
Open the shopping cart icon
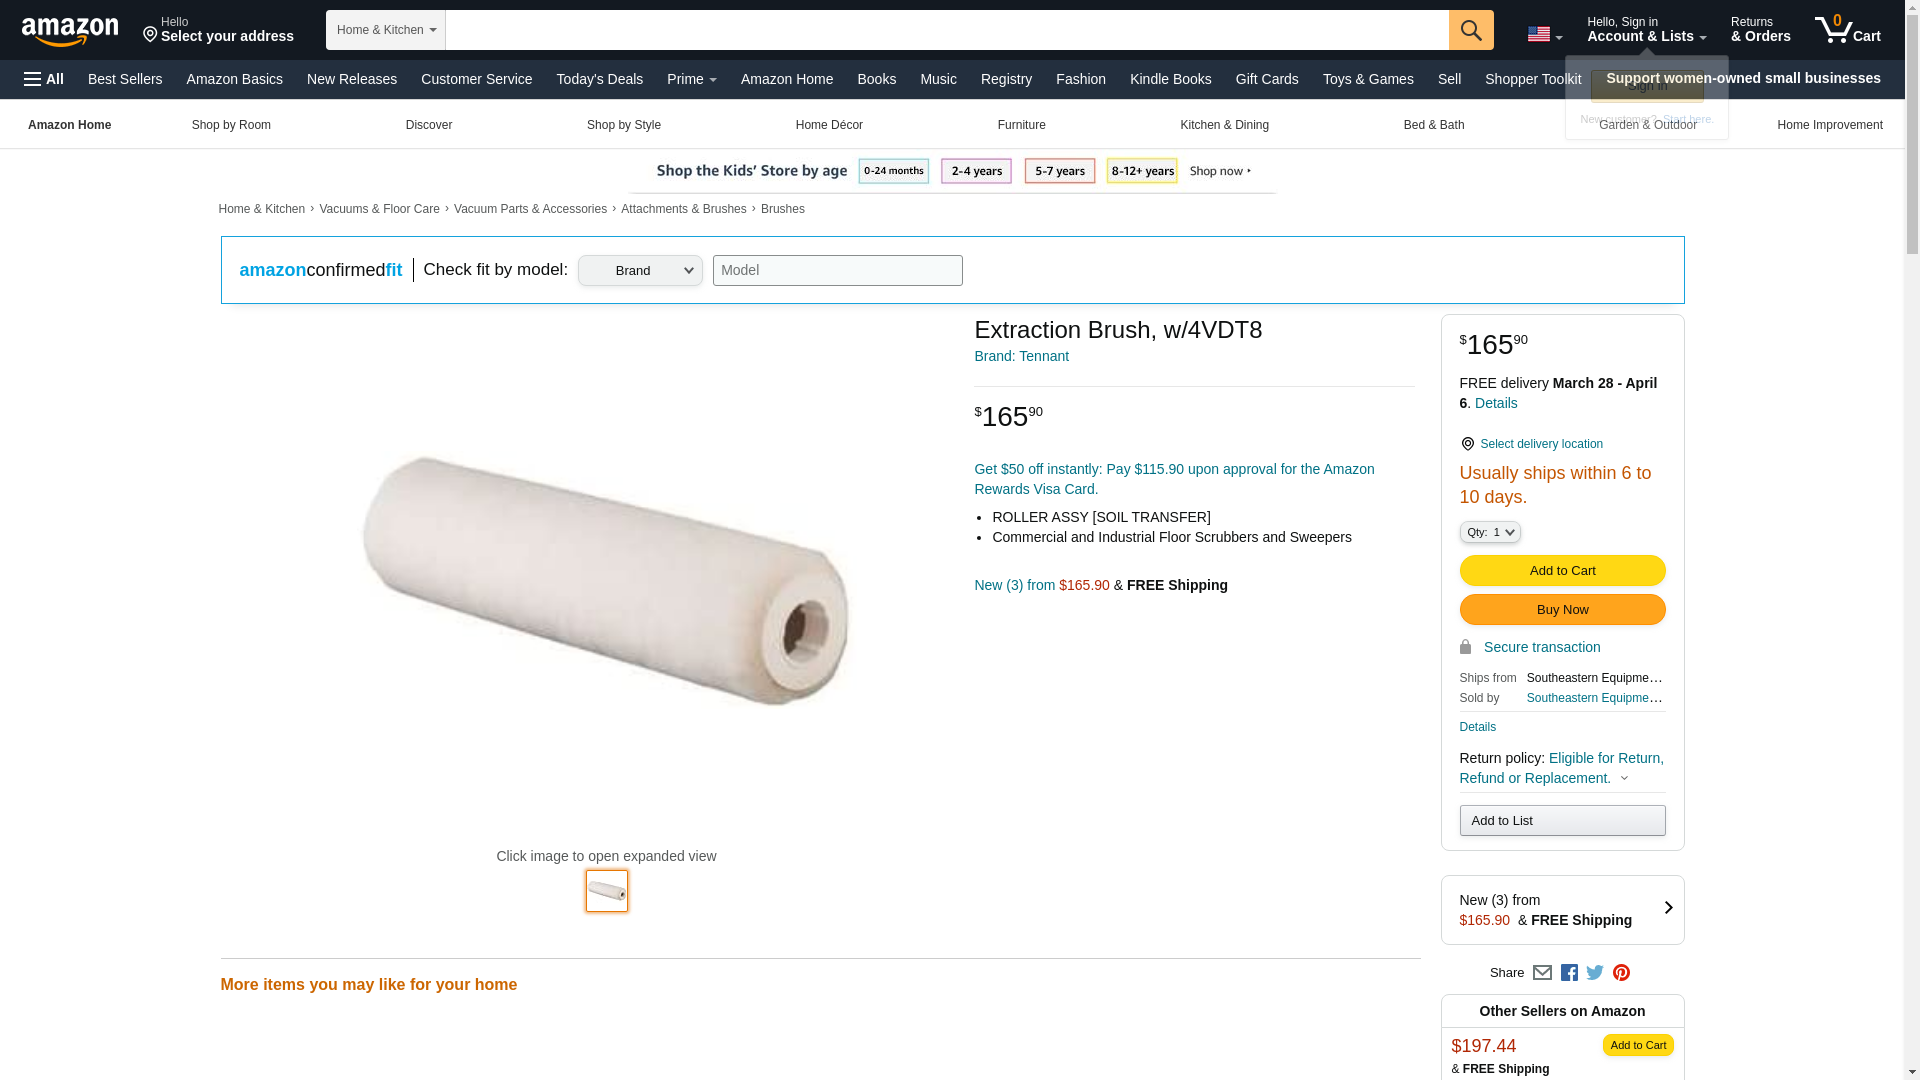tap(1848, 30)
